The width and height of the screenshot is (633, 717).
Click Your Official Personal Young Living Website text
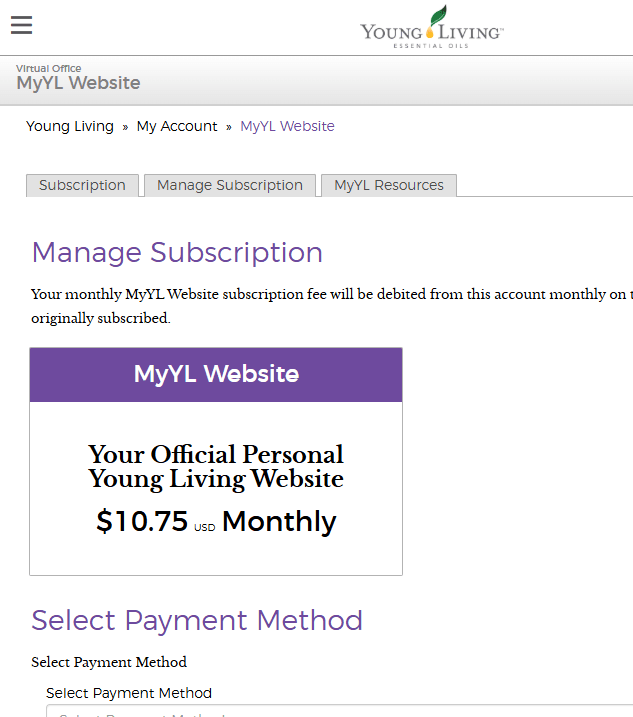point(216,467)
